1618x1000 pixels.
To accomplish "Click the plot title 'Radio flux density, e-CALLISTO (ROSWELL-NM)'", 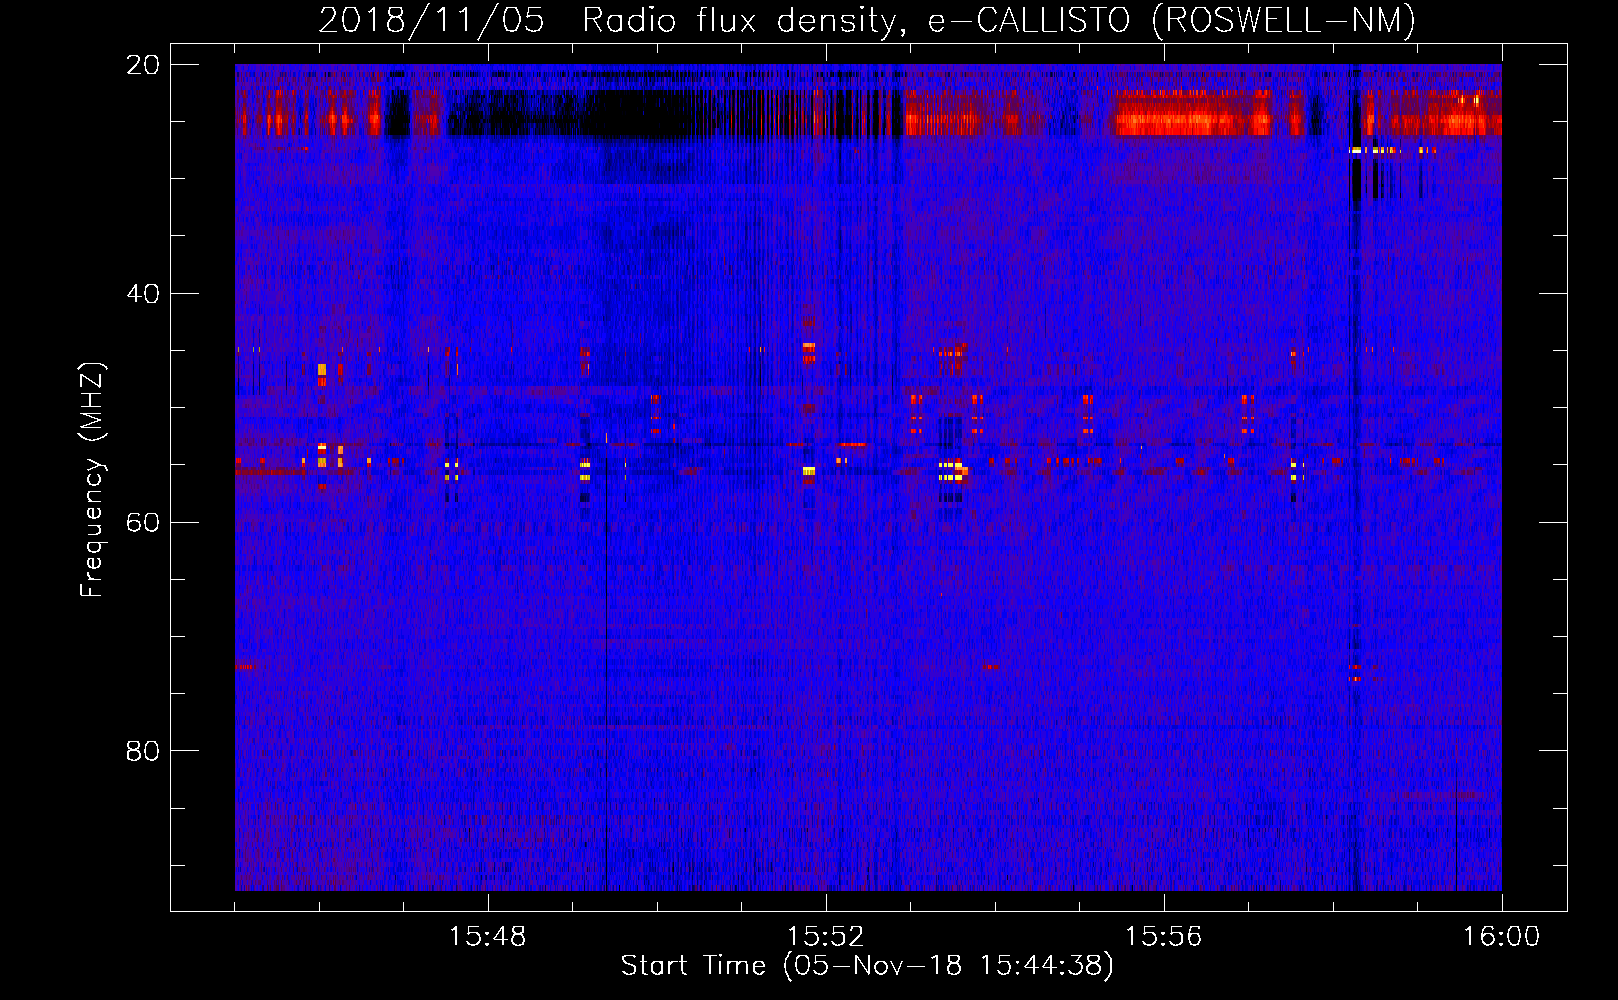I will (x=999, y=21).
